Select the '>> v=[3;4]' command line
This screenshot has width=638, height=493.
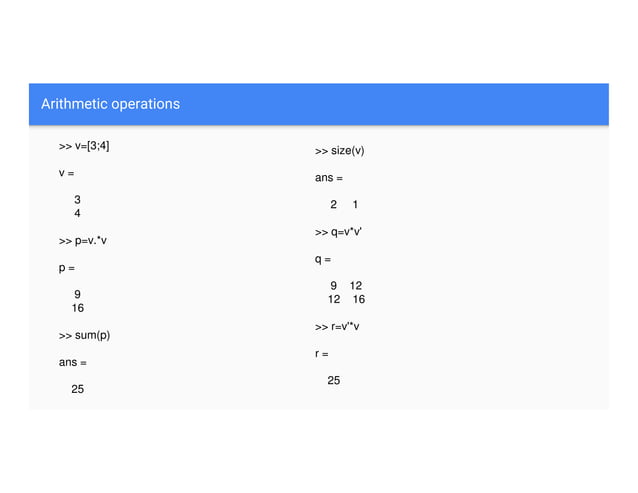coord(84,146)
